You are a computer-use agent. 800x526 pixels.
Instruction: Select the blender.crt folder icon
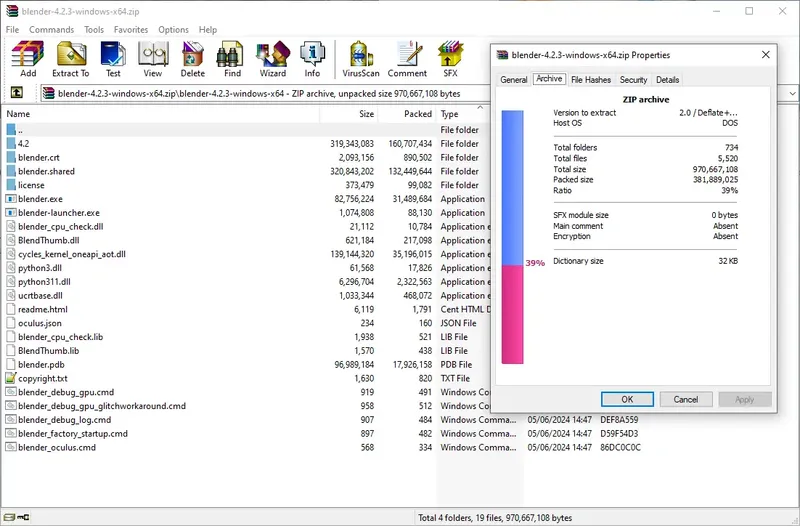[11, 158]
